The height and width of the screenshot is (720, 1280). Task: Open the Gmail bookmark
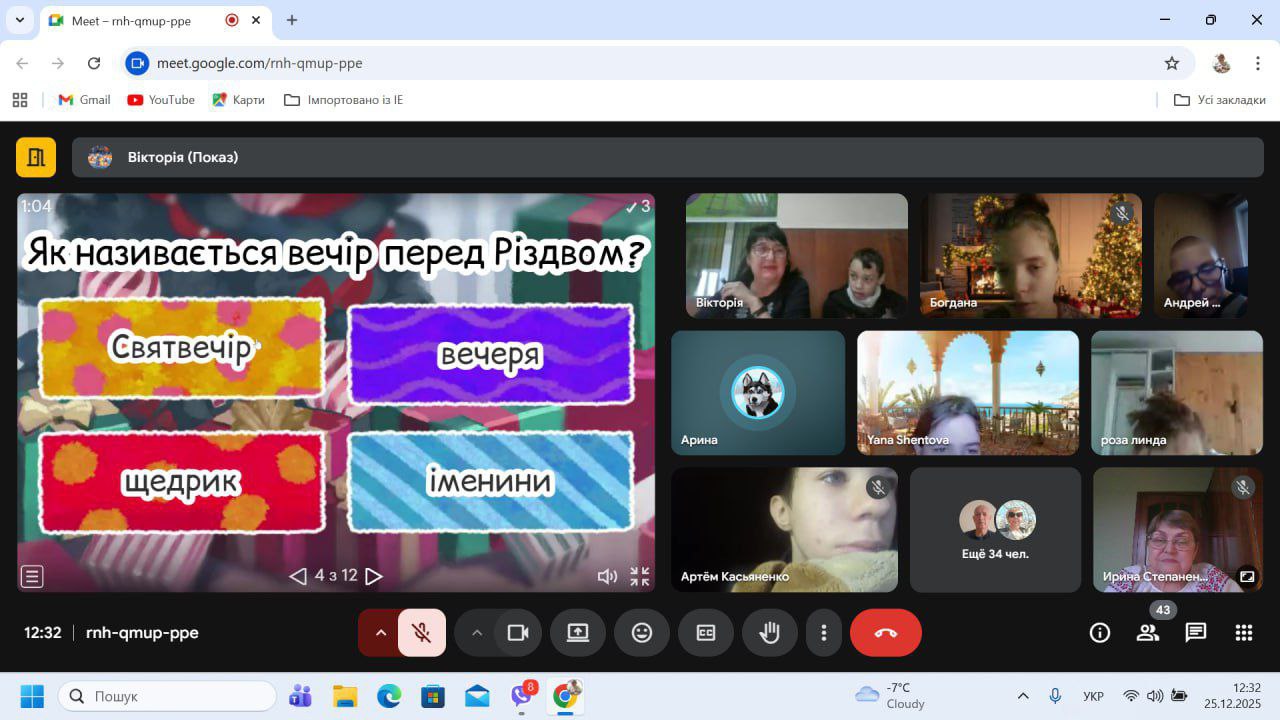coord(85,100)
